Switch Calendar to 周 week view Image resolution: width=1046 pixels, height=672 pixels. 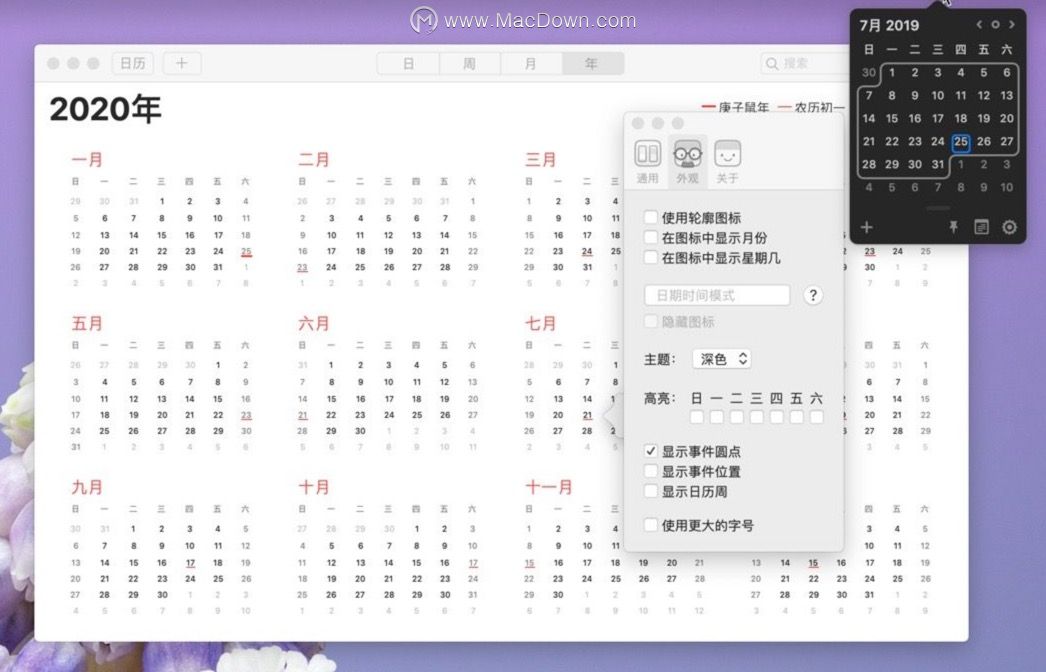click(x=470, y=63)
